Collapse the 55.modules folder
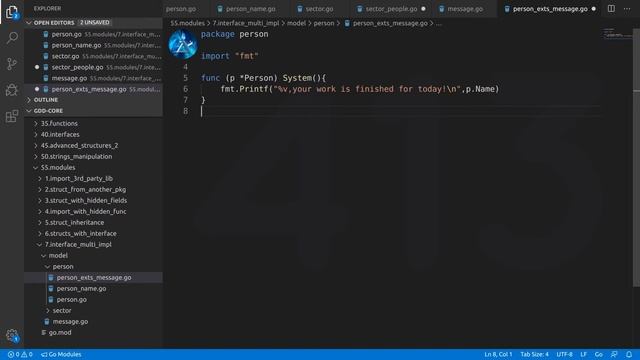This screenshot has height=360, width=640. pyautogui.click(x=93, y=167)
